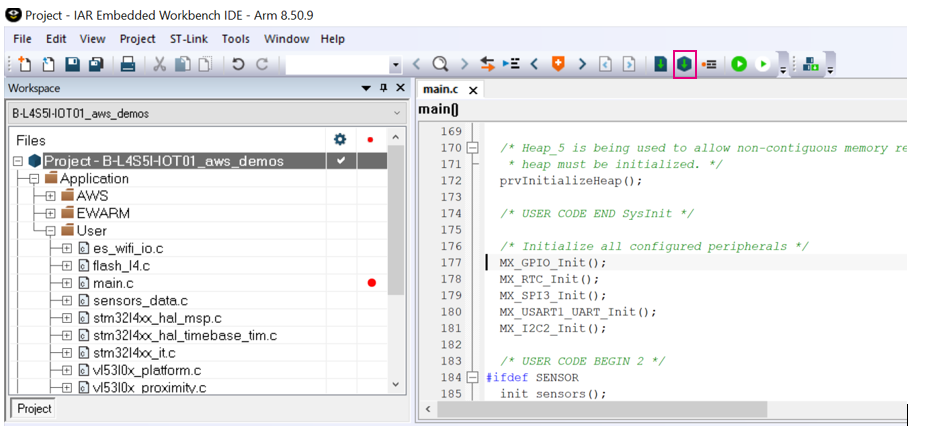Open the Workspace panel options arrow
This screenshot has width=925, height=439.
pos(366,88)
